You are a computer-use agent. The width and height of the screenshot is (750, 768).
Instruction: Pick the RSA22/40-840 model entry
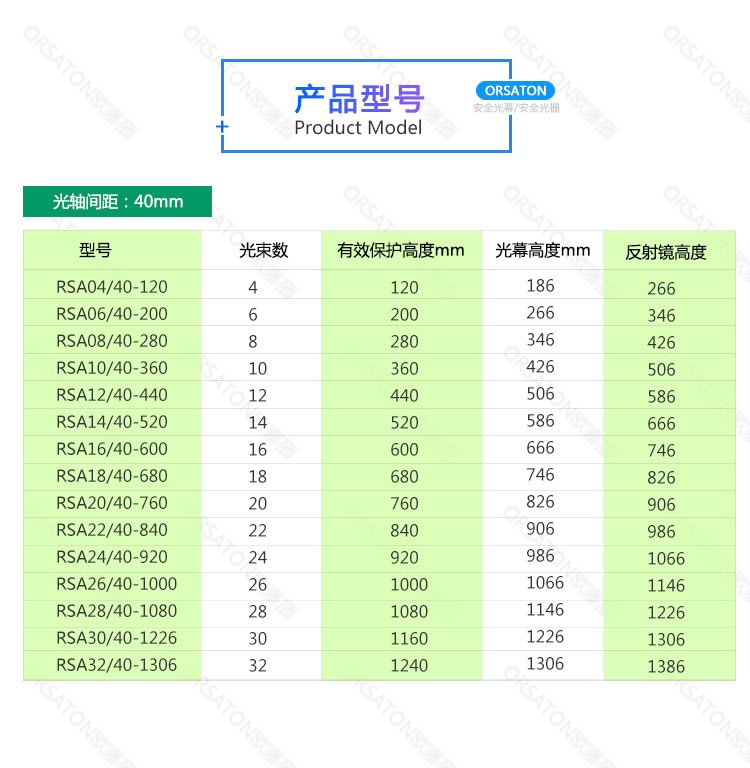(112, 530)
